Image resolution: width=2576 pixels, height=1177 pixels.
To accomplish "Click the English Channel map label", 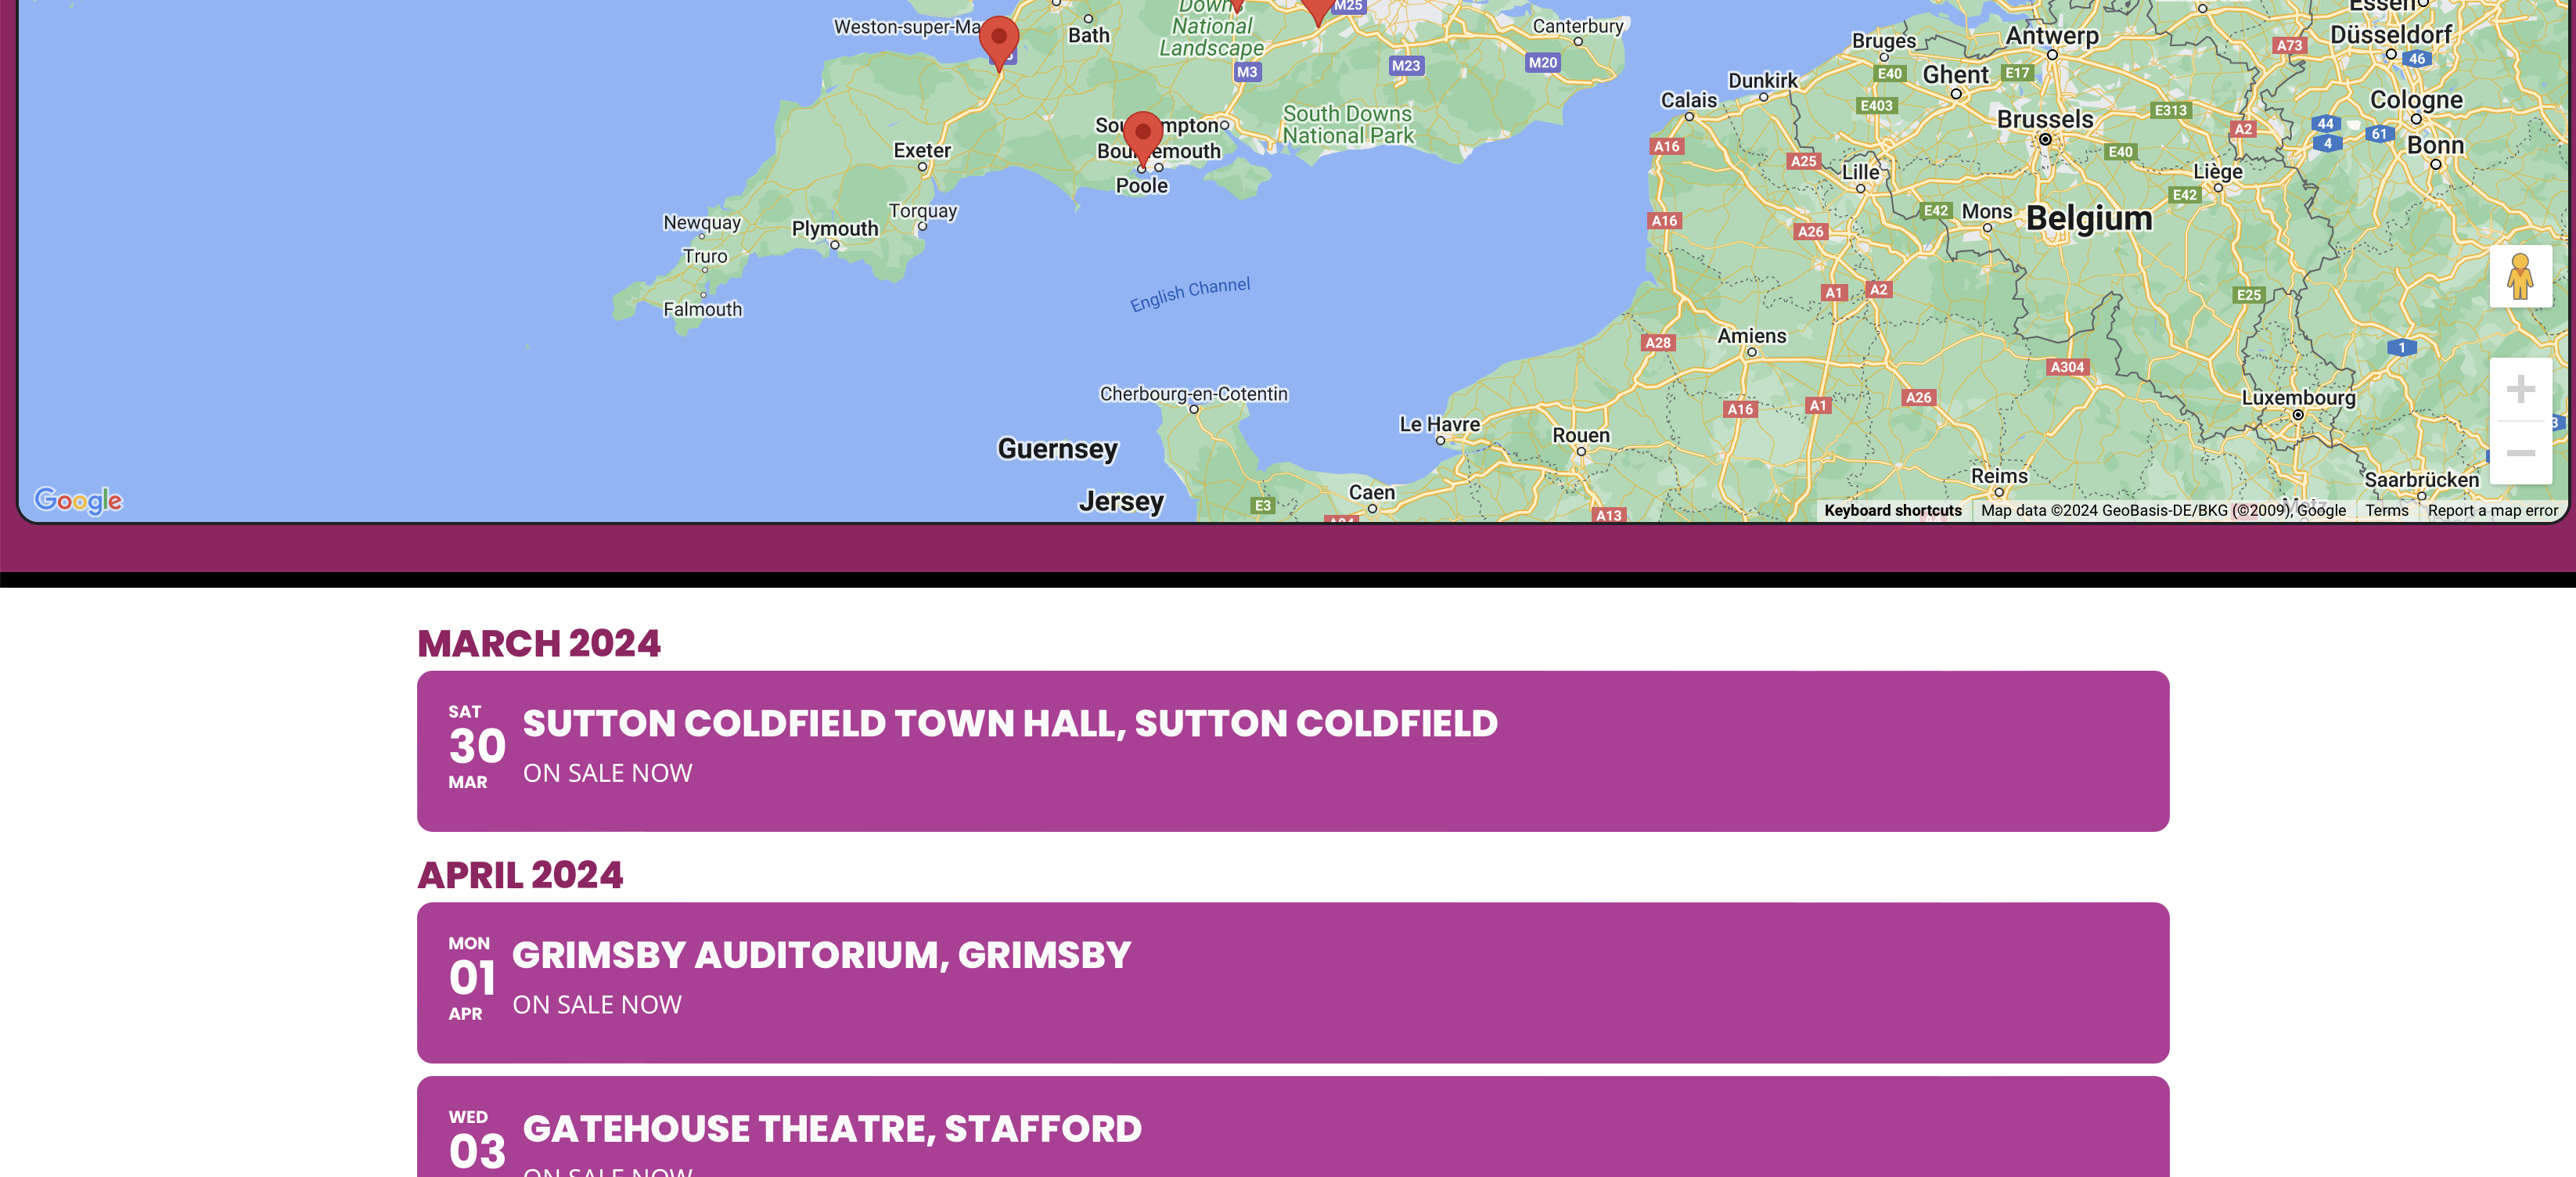I will [1190, 294].
